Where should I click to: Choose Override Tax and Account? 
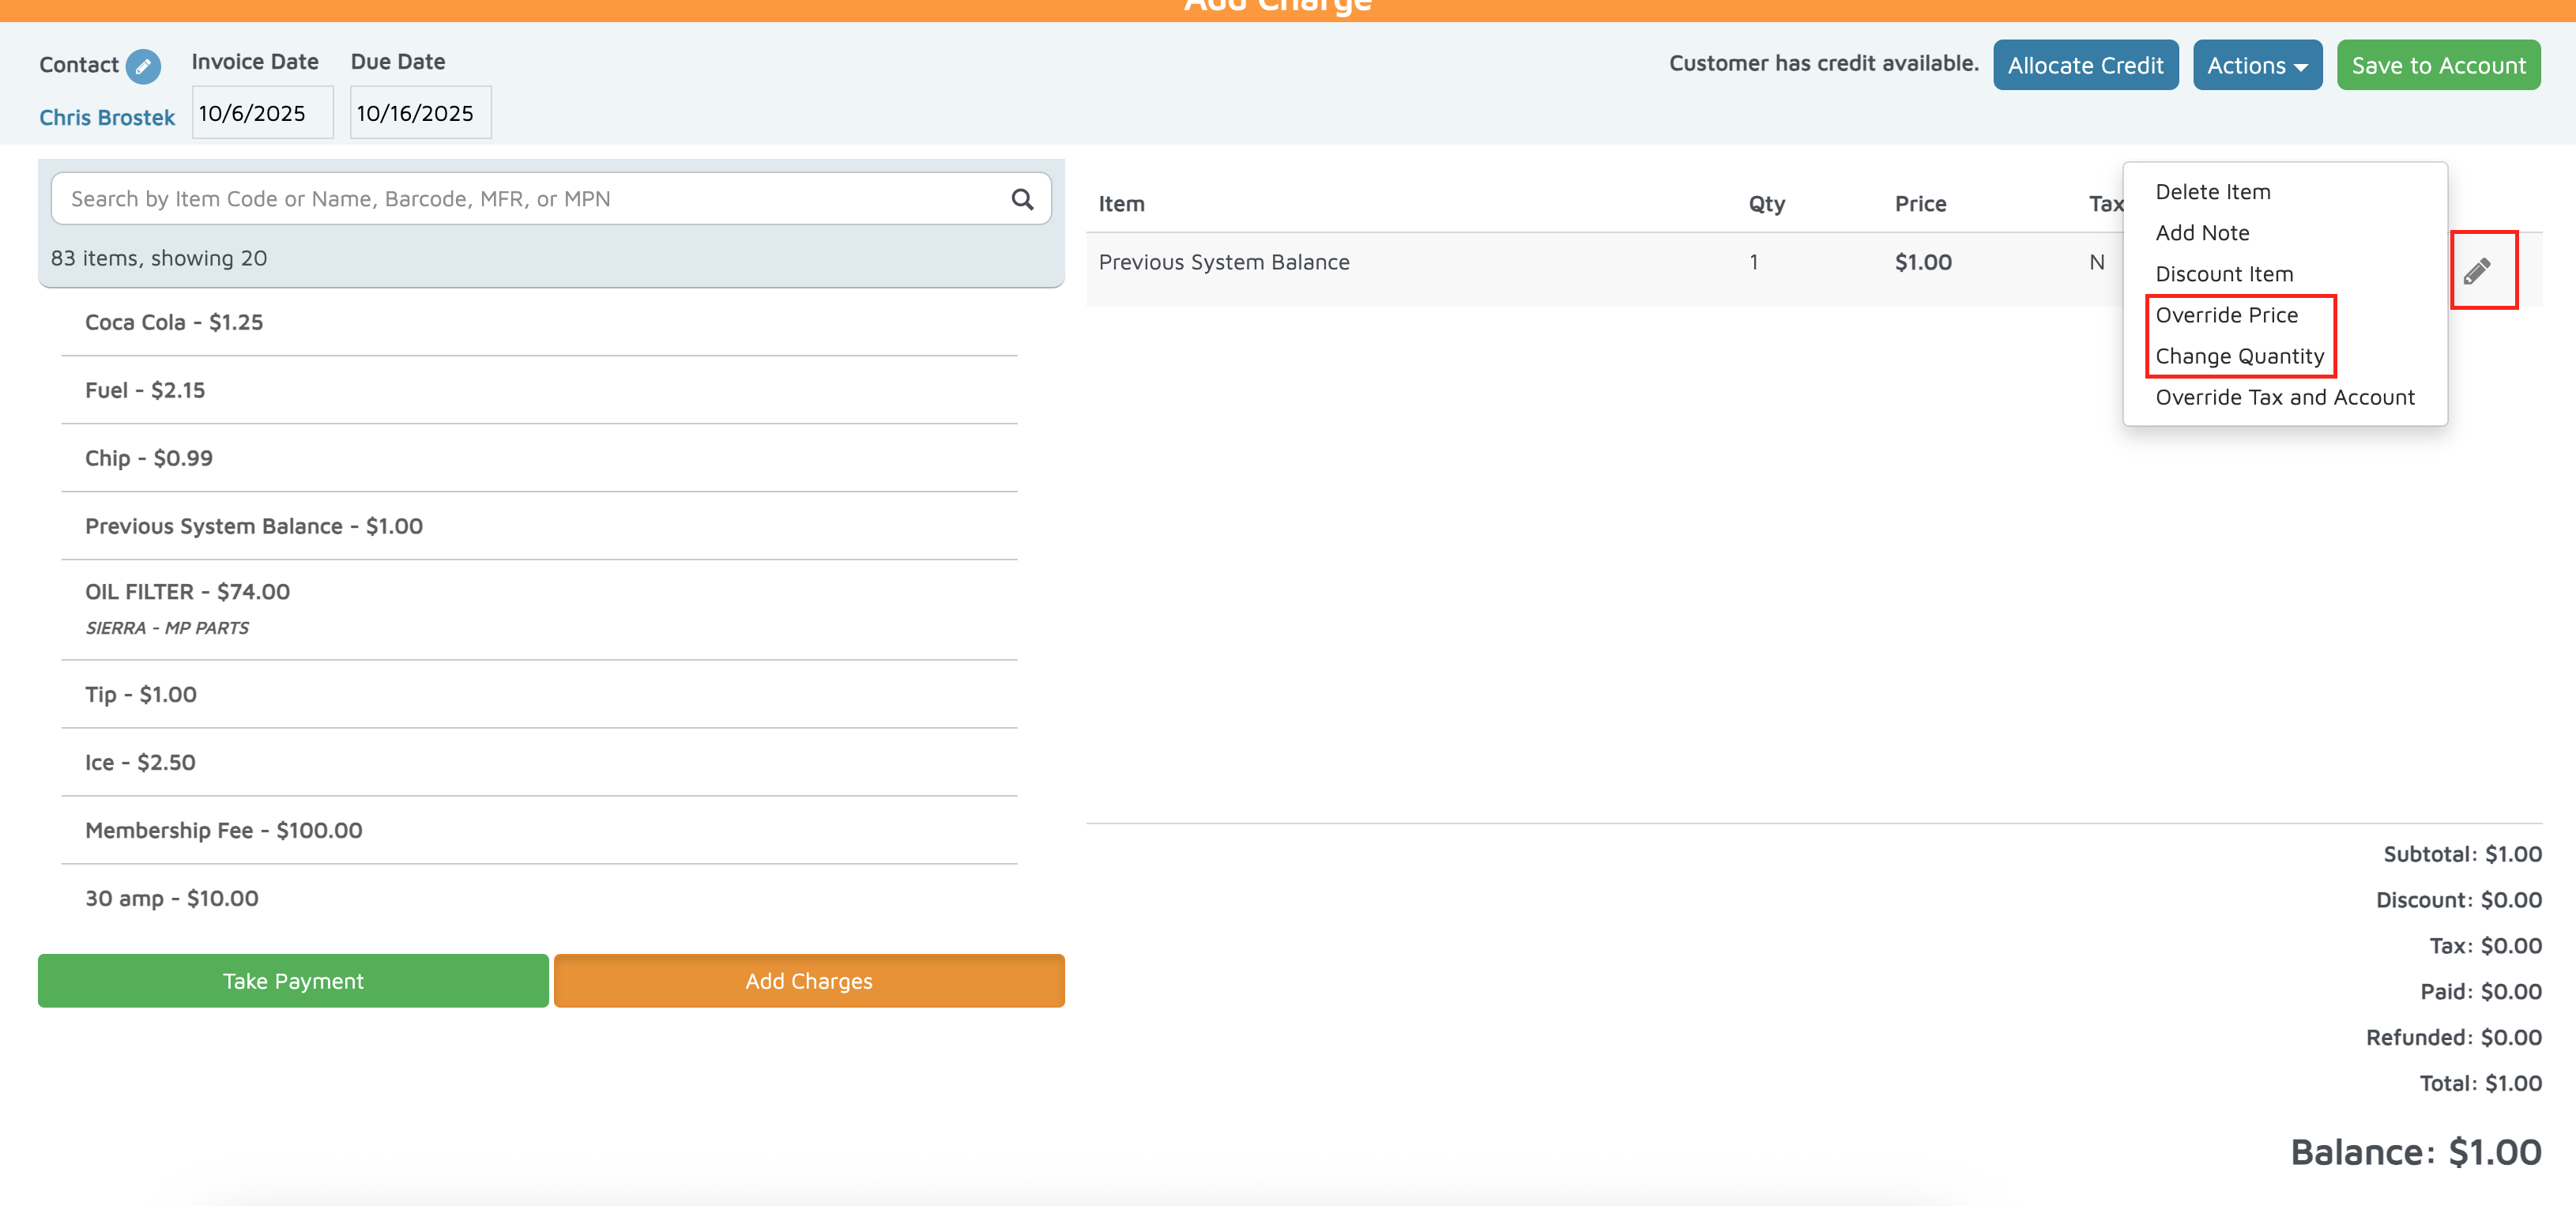tap(2284, 397)
